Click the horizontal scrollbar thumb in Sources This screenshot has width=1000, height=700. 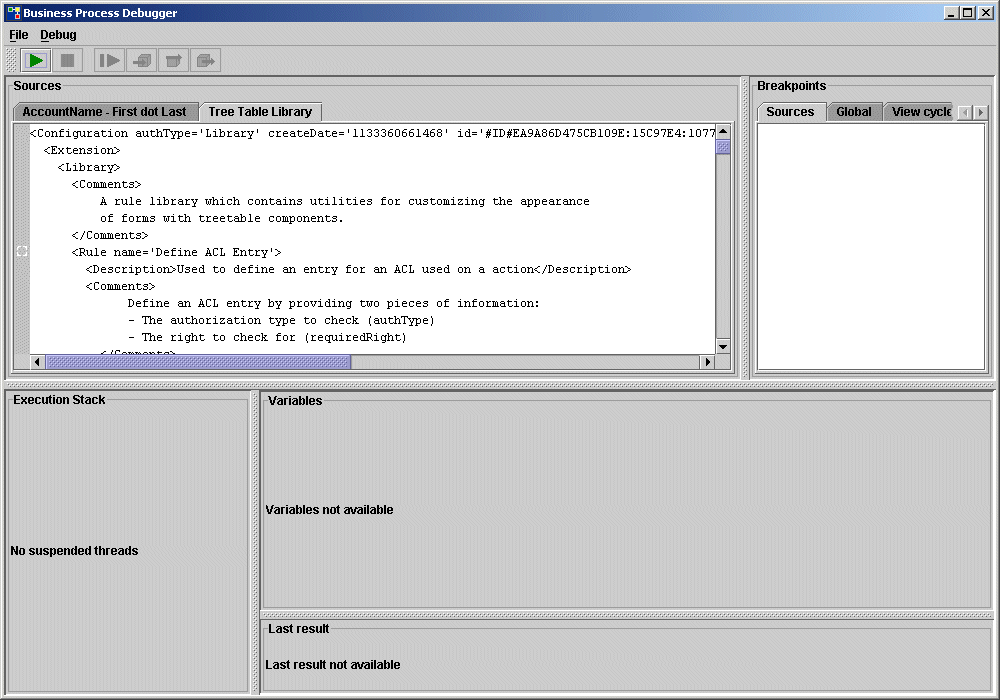tap(198, 362)
